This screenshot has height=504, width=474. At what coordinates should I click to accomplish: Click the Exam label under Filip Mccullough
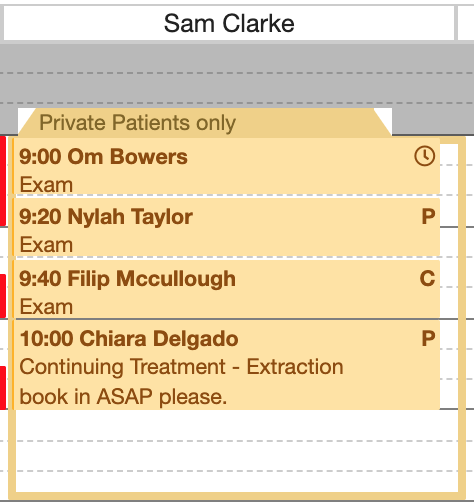point(46,307)
